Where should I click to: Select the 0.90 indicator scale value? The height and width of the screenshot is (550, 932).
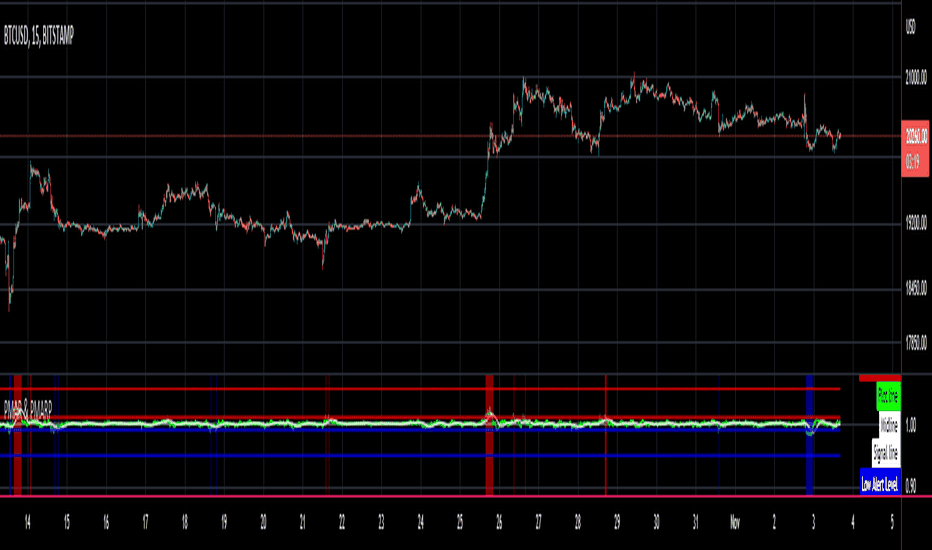(x=911, y=486)
